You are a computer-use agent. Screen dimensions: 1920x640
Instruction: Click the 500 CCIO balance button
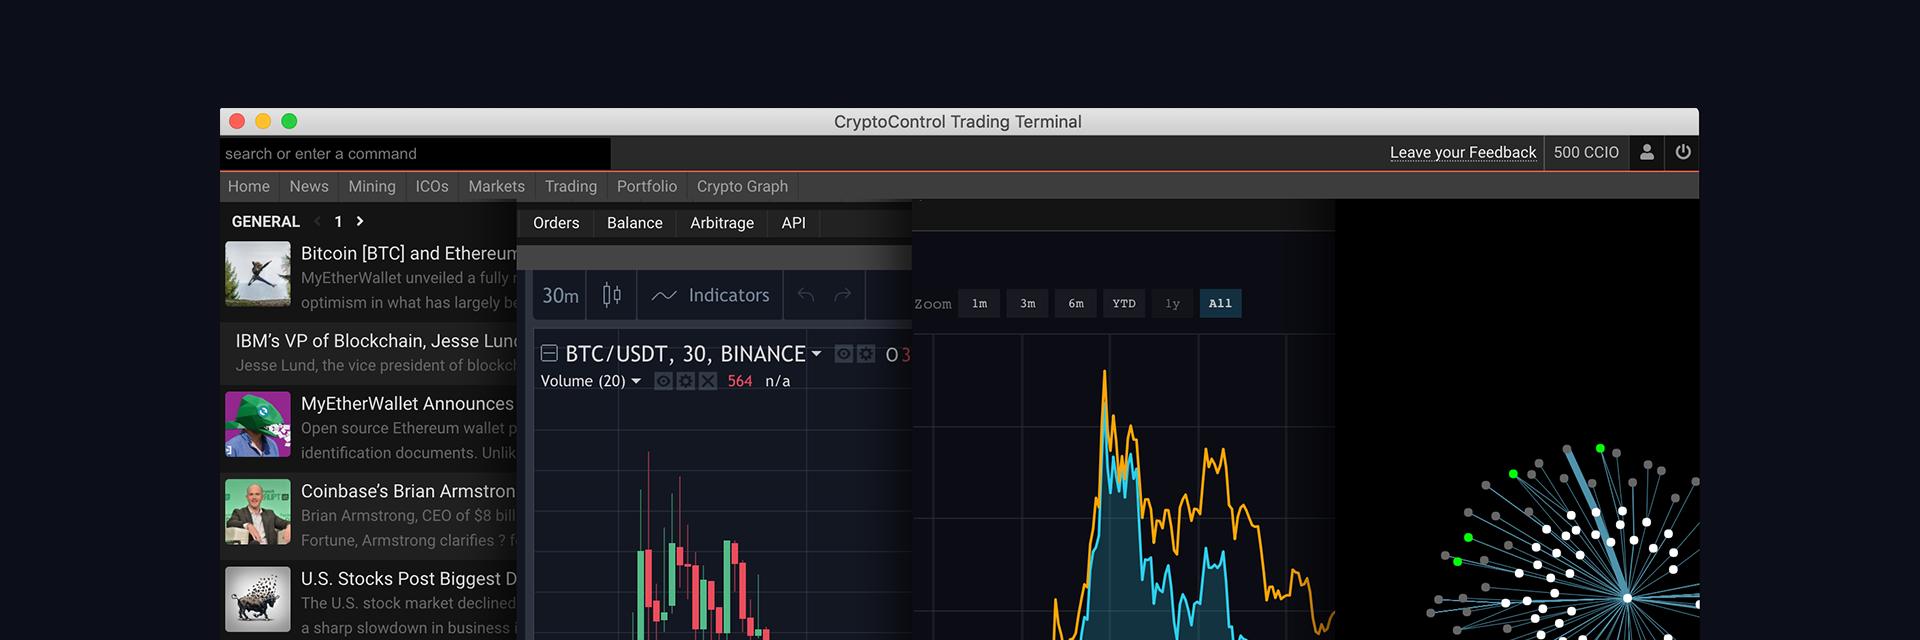tap(1586, 152)
